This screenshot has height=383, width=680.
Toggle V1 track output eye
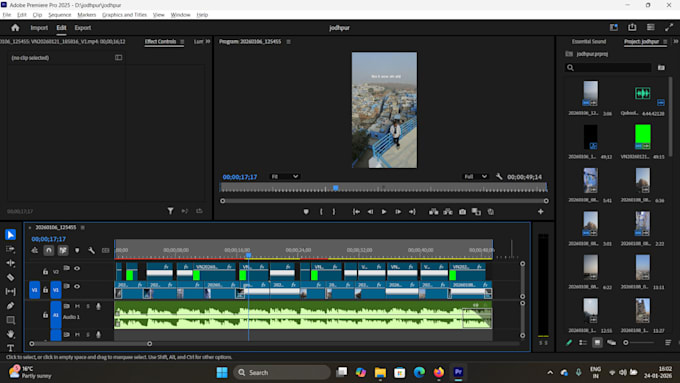coord(77,286)
